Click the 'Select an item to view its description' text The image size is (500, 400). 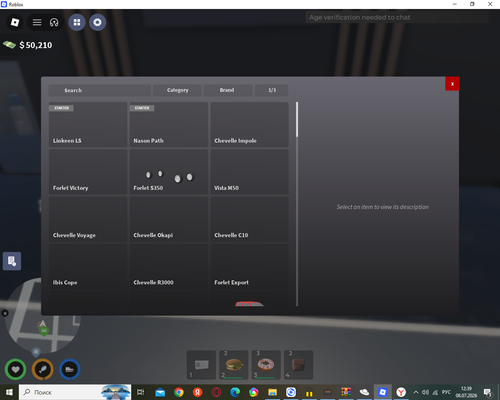(x=383, y=207)
